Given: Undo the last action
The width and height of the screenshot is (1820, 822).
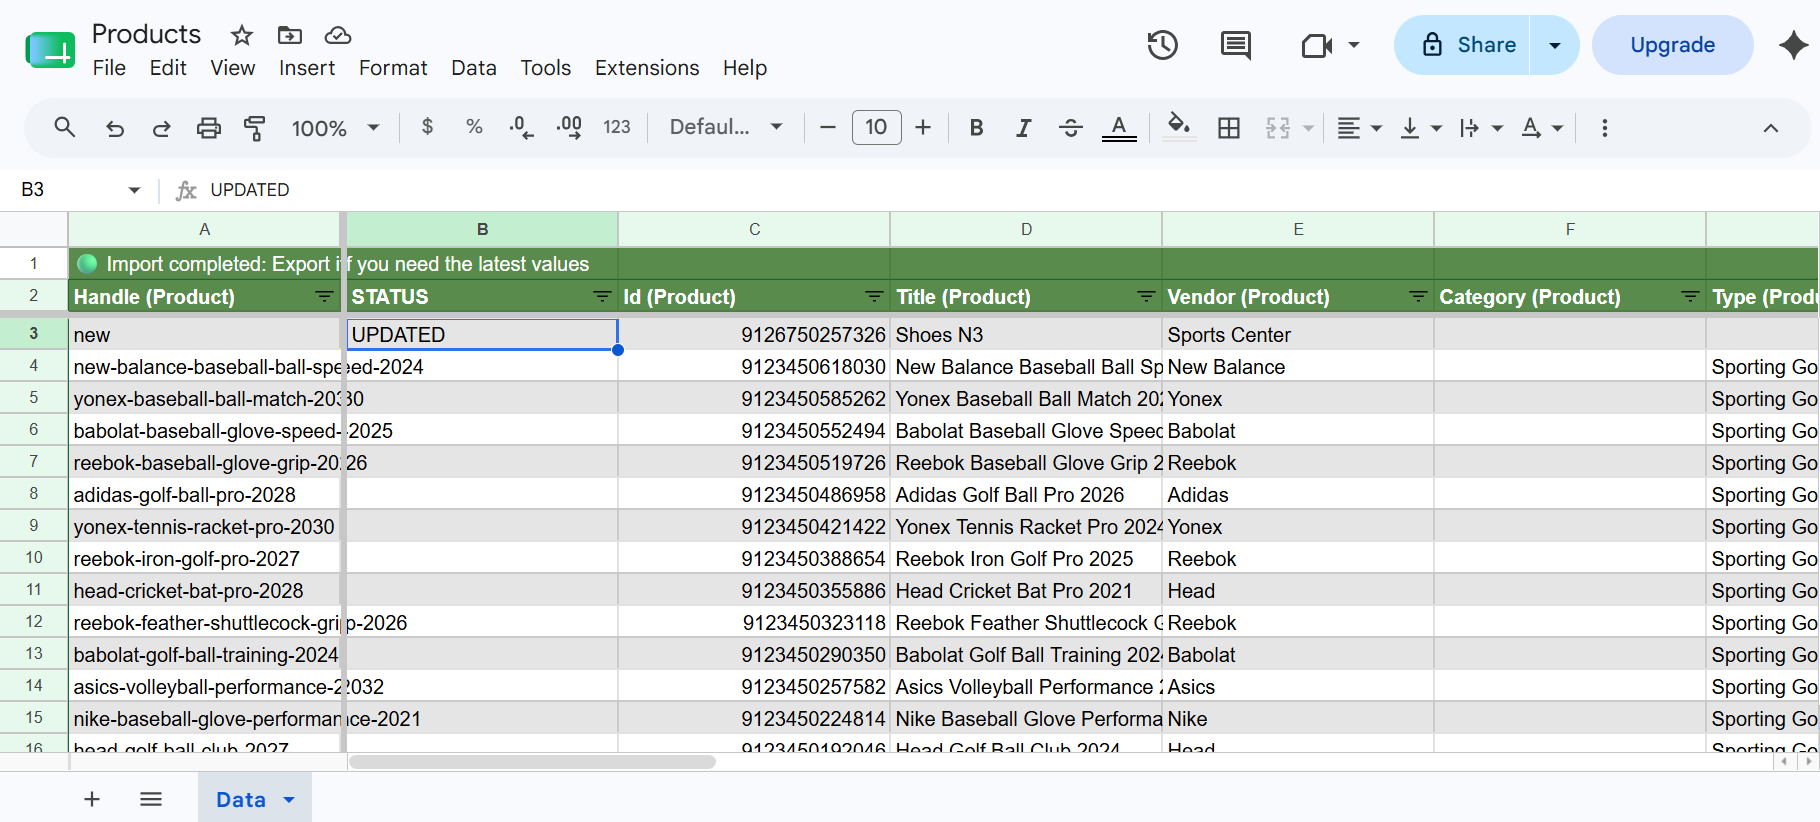Looking at the screenshot, I should pyautogui.click(x=115, y=128).
